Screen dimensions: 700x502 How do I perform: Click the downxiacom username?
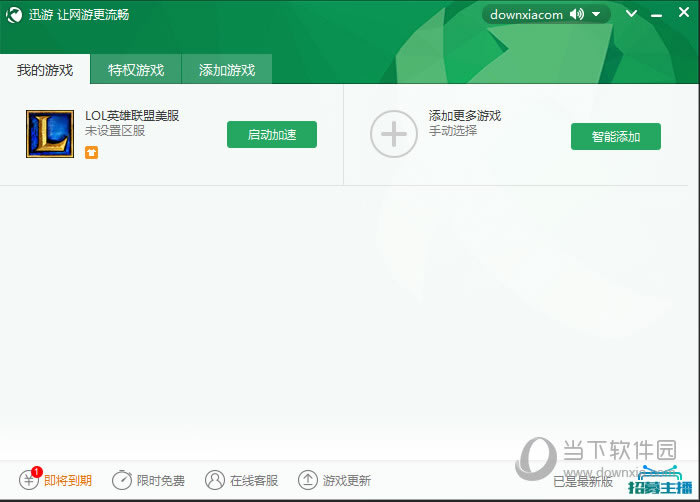[526, 15]
